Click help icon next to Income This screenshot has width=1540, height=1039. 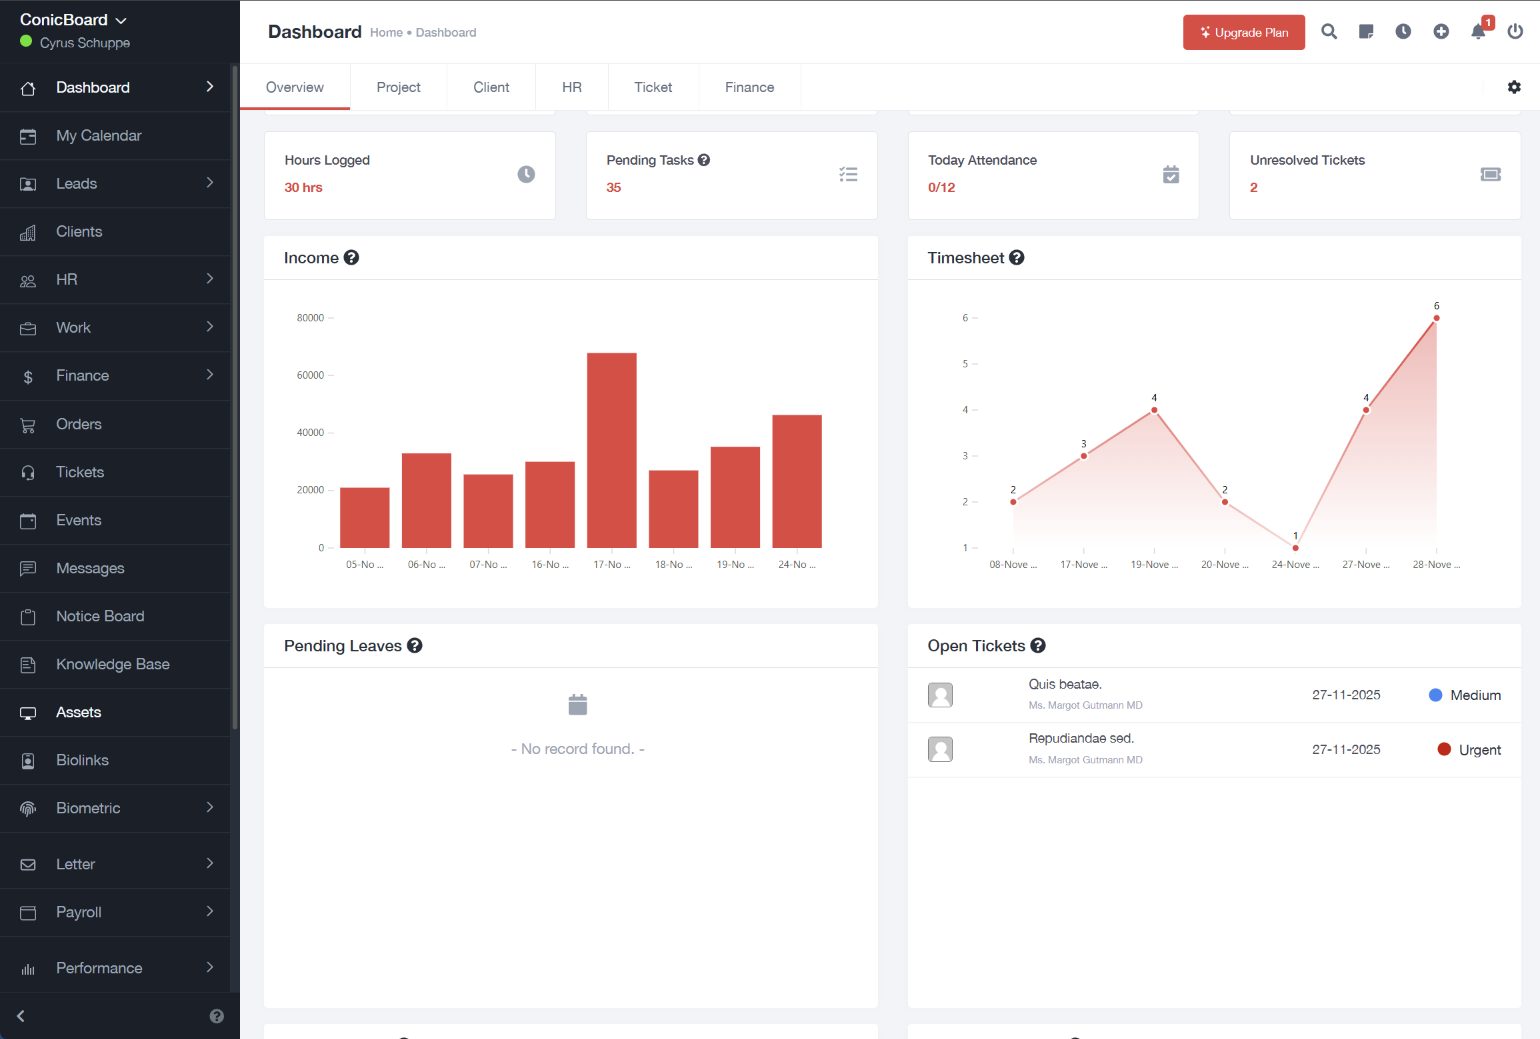click(x=351, y=257)
